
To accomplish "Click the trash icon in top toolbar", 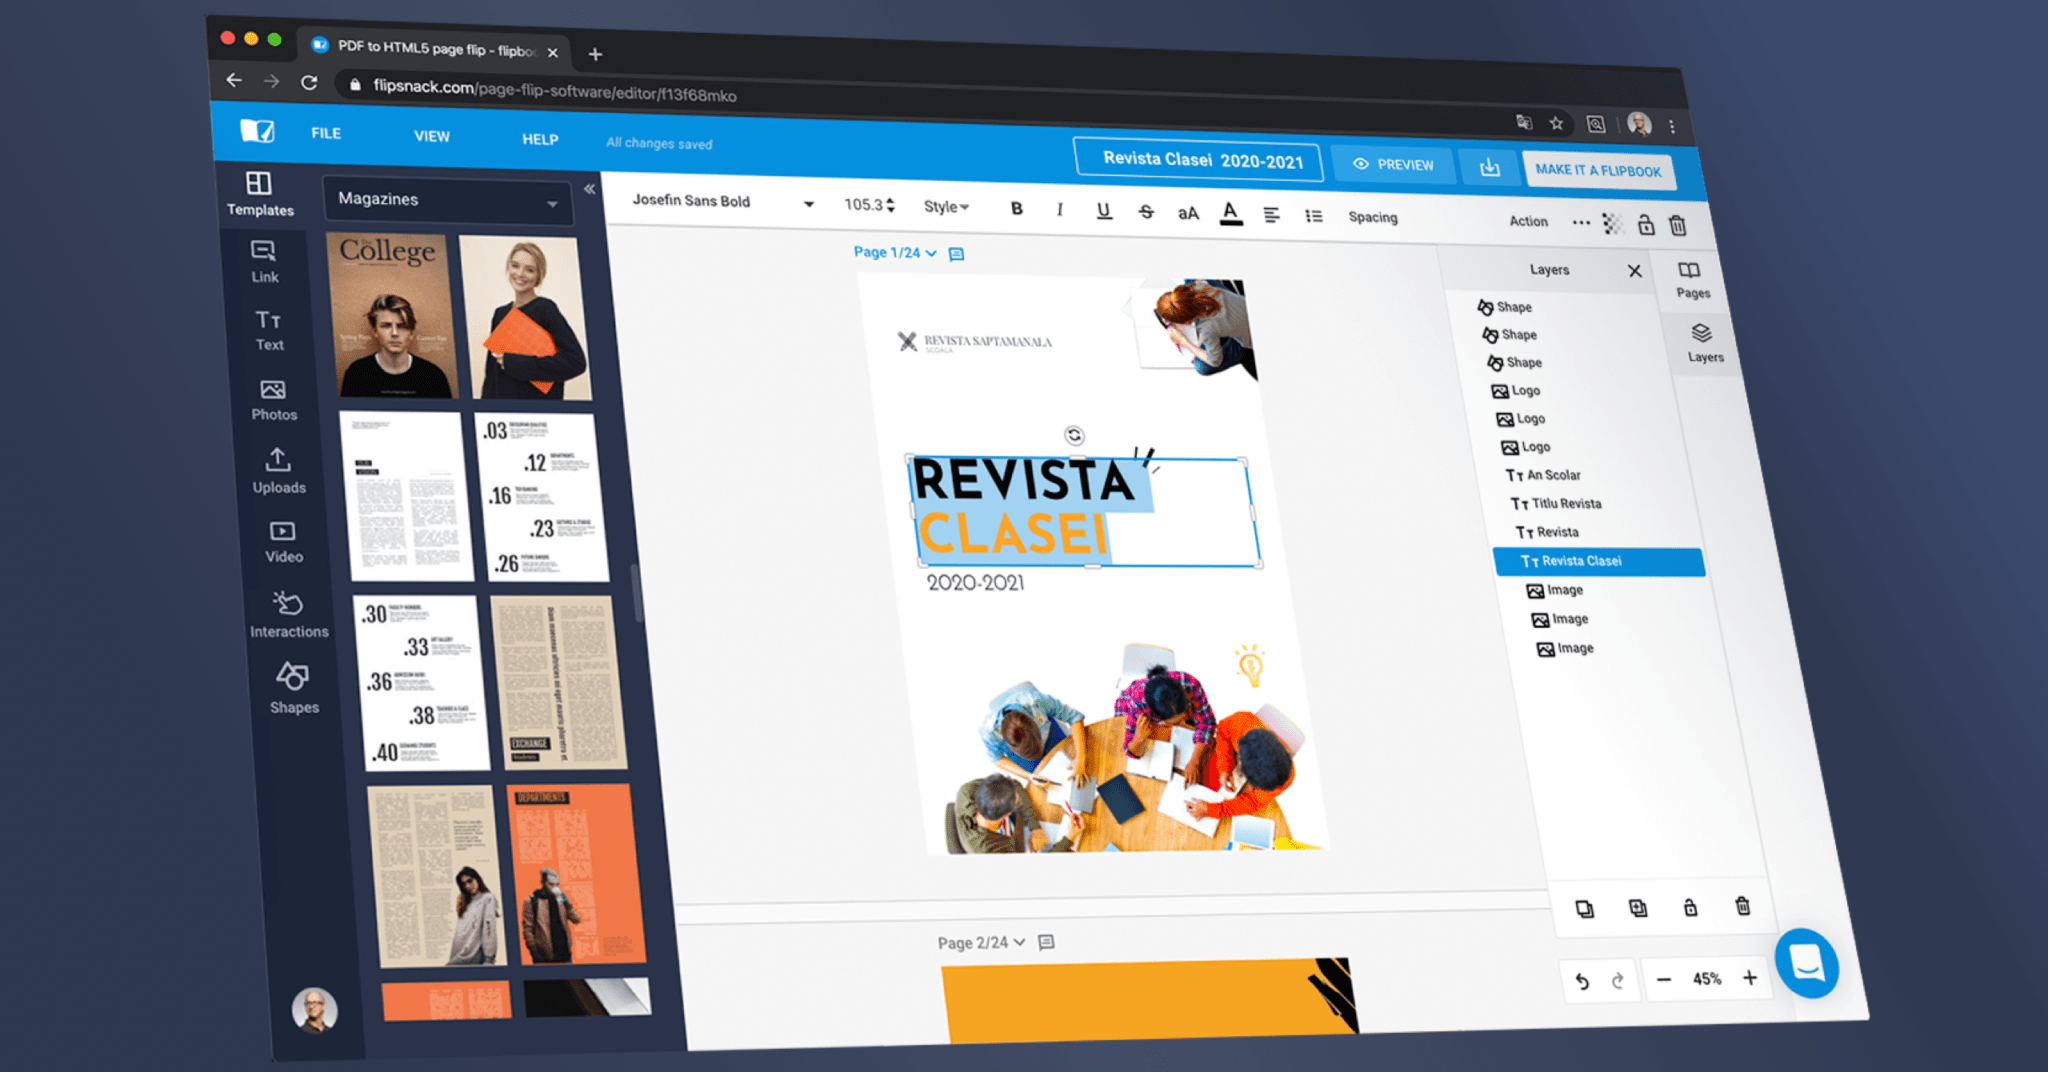I will click(x=1678, y=225).
